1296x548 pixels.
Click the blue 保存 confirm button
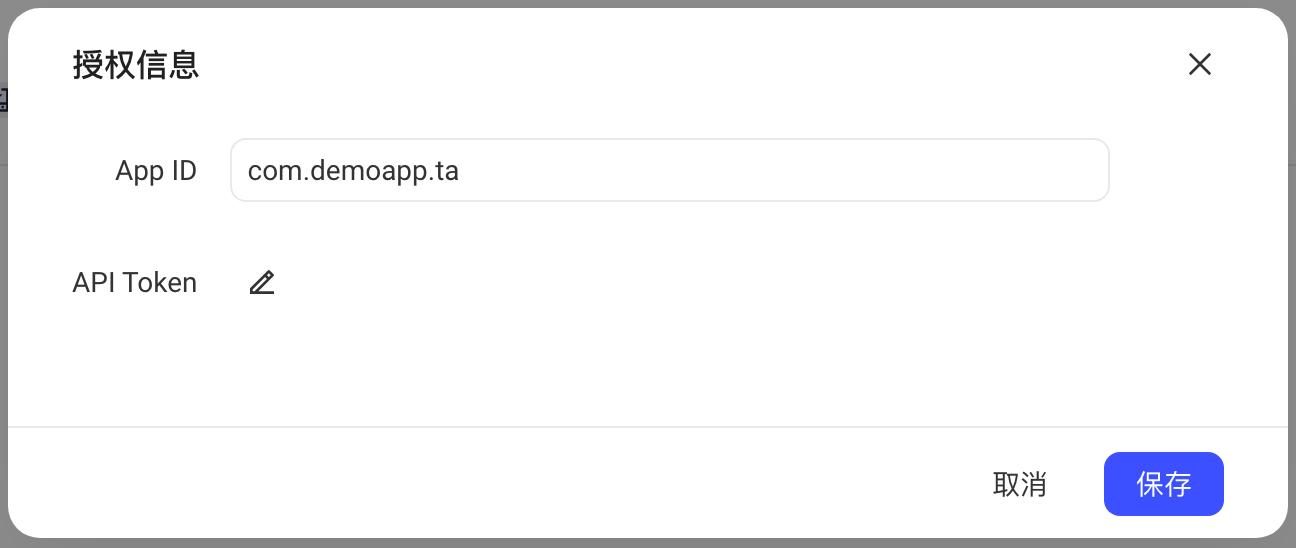[1164, 484]
